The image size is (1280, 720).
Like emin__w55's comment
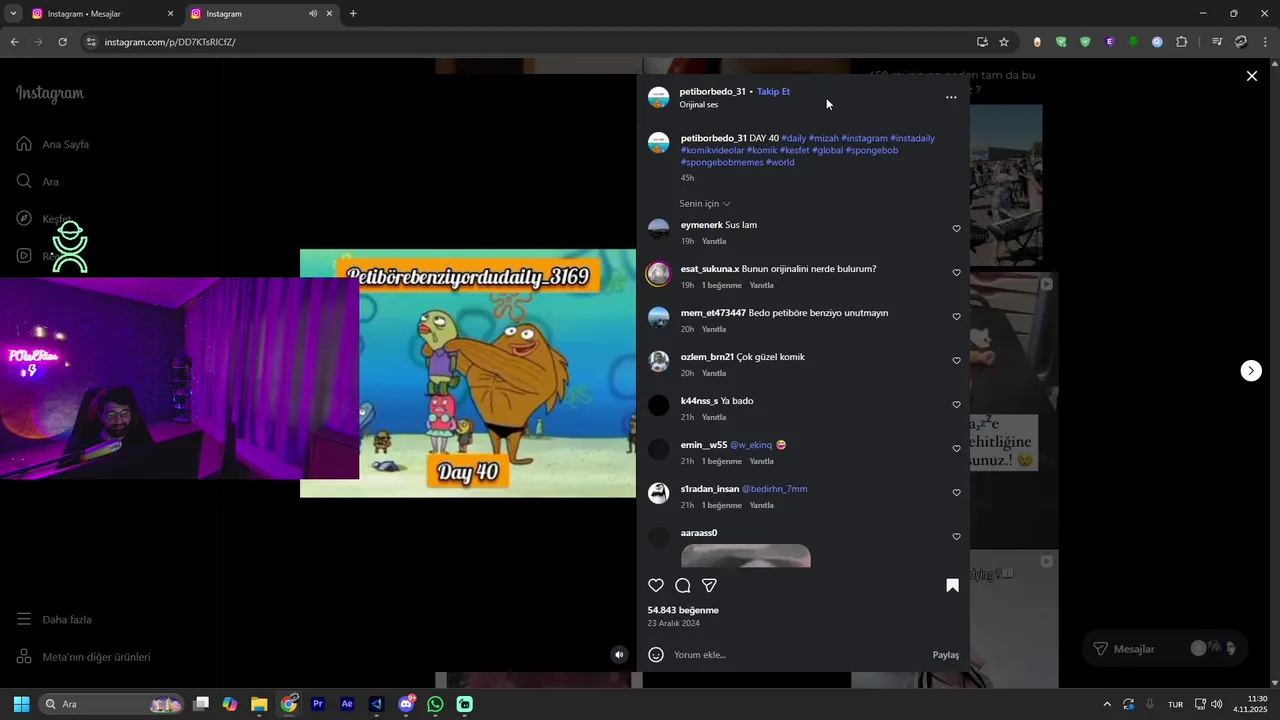[956, 449]
